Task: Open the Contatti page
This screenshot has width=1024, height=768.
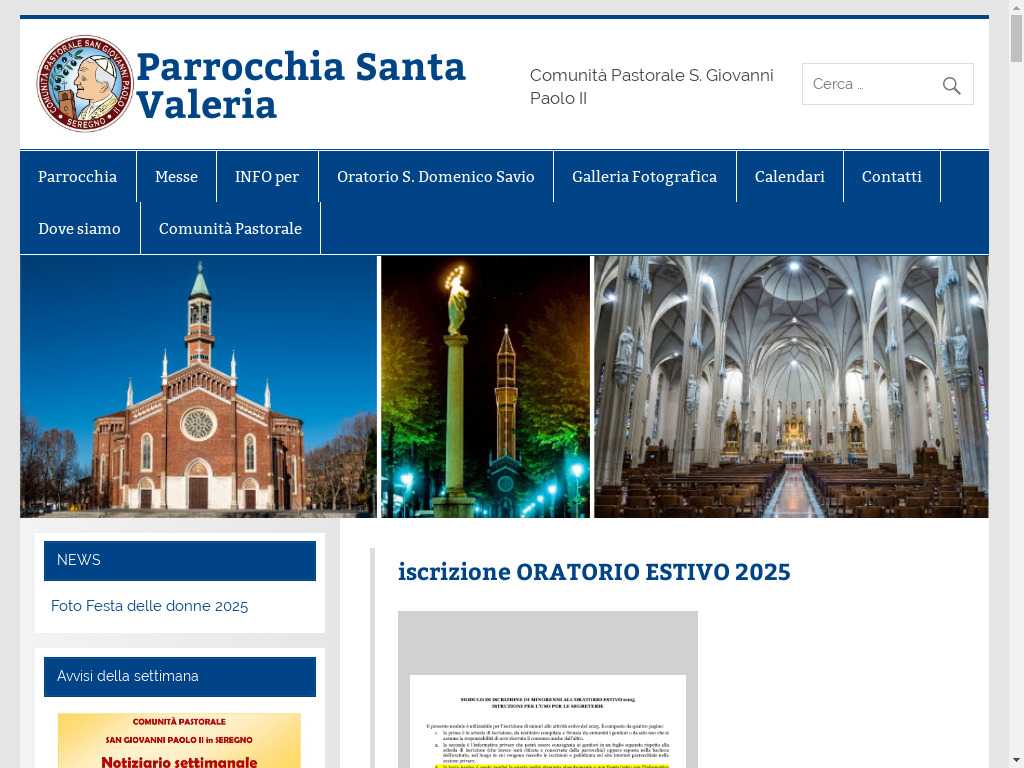Action: [891, 176]
